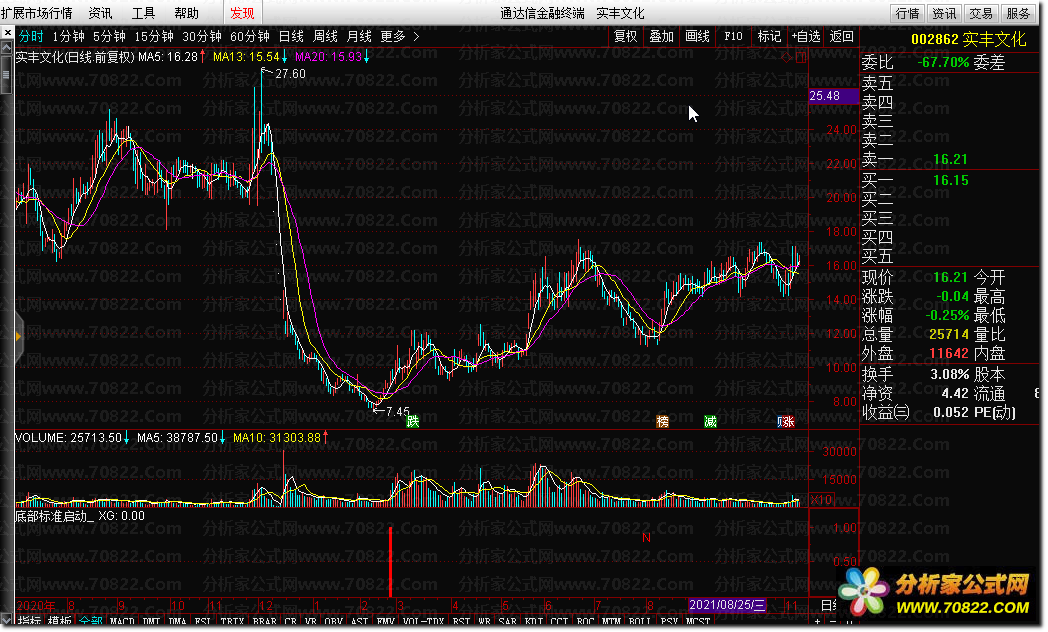Click the MA20: 15.93 indicator label

[328, 57]
